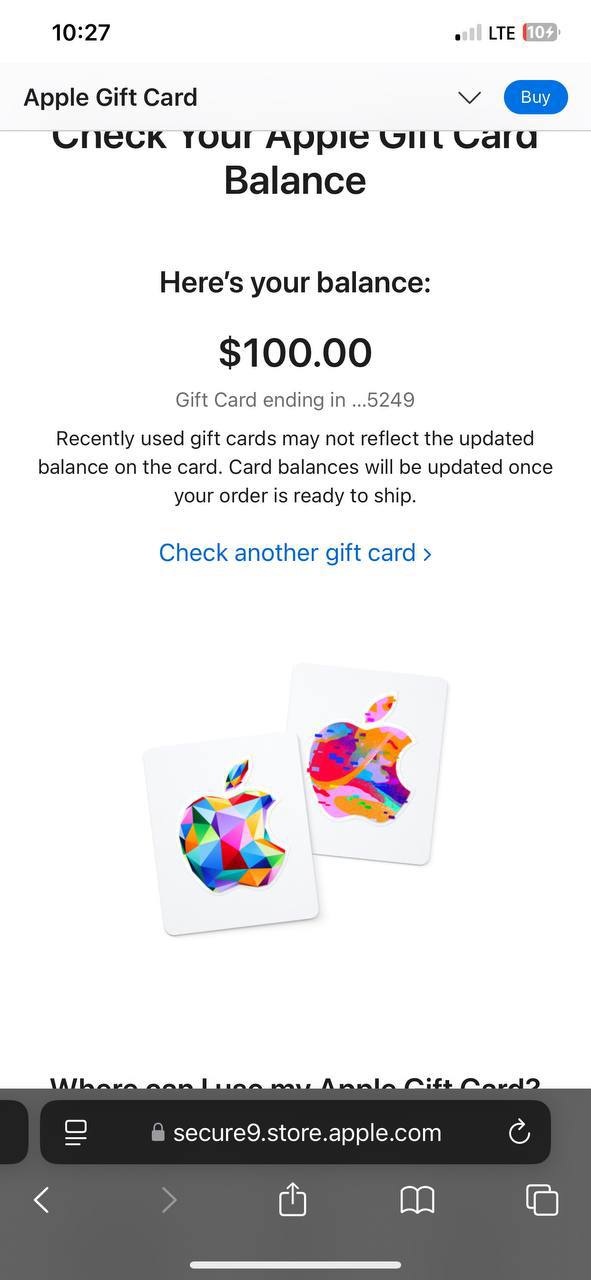Tap the geometric Apple logo gift card image
The width and height of the screenshot is (591, 1280).
click(x=231, y=834)
